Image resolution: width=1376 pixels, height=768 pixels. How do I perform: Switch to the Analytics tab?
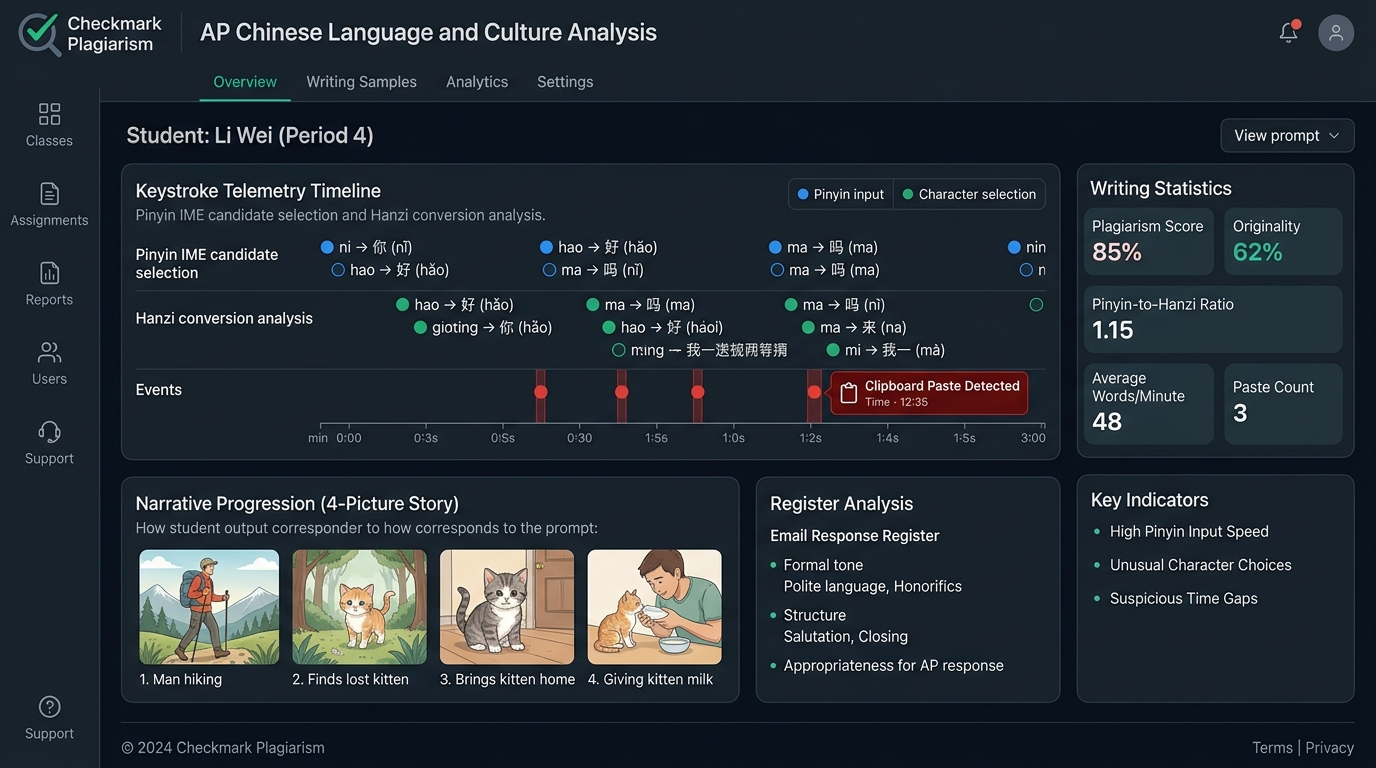[477, 82]
